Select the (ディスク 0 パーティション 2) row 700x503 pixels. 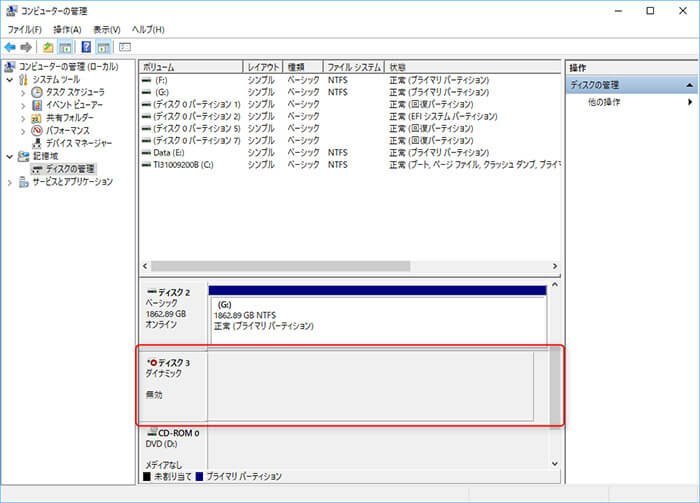[350, 116]
